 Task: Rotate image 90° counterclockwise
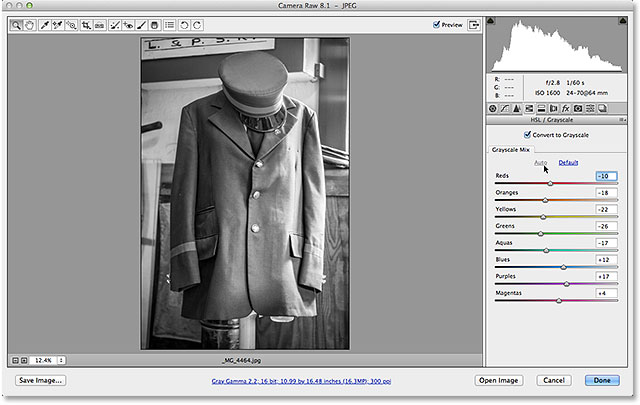tap(182, 24)
